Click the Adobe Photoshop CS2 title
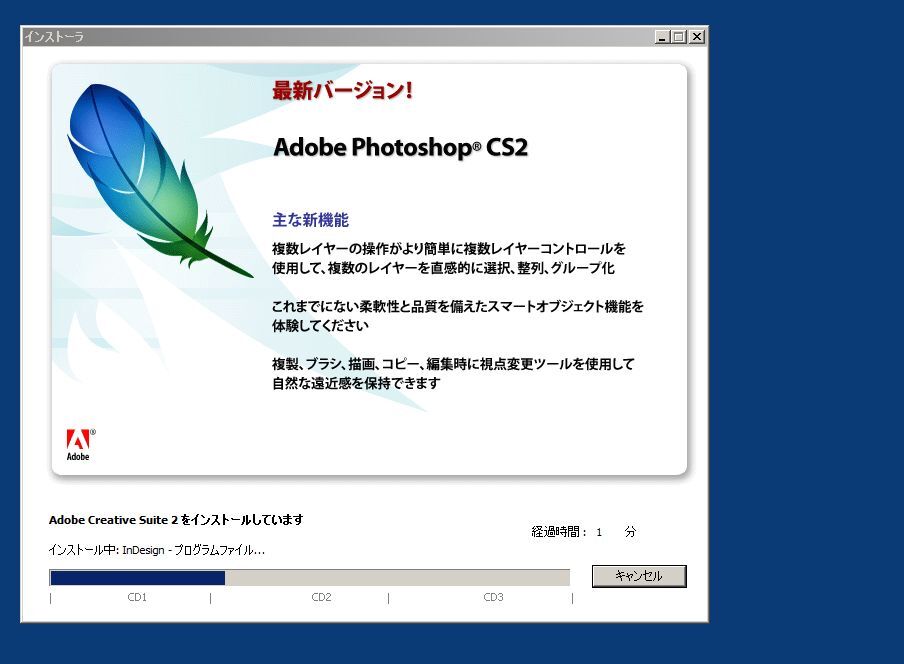Image resolution: width=904 pixels, height=664 pixels. point(401,147)
